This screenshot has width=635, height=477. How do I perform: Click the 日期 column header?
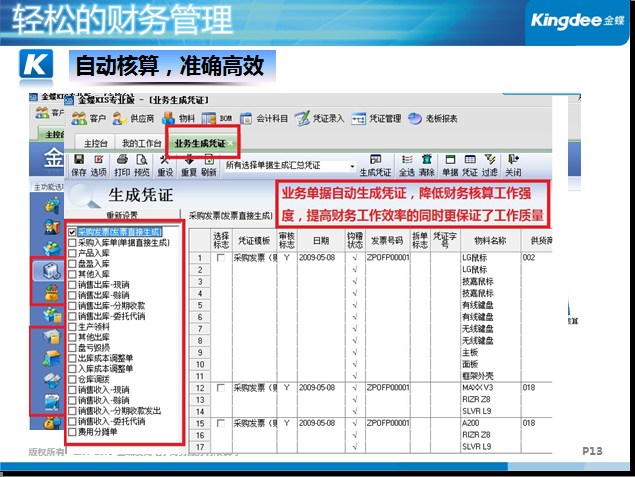point(321,241)
